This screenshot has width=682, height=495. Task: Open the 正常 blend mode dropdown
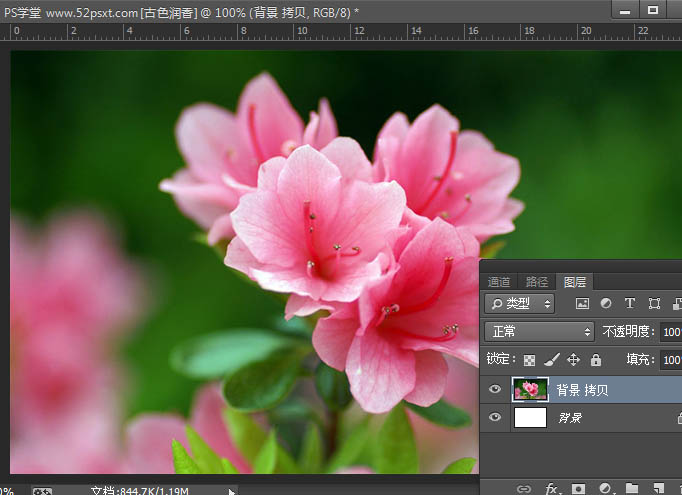539,331
